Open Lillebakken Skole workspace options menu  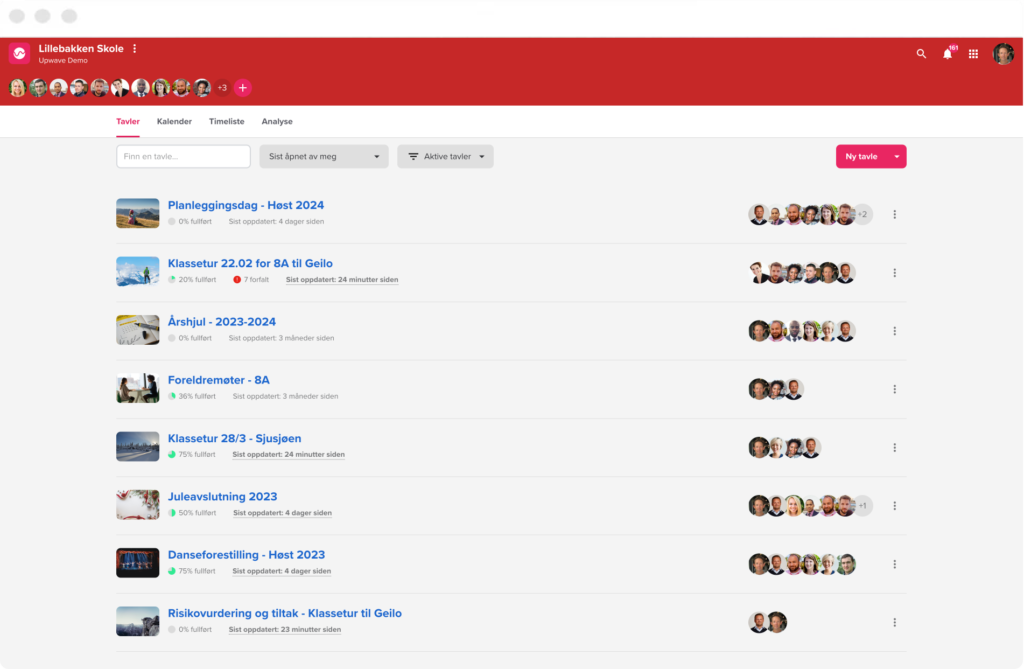pyautogui.click(x=135, y=48)
